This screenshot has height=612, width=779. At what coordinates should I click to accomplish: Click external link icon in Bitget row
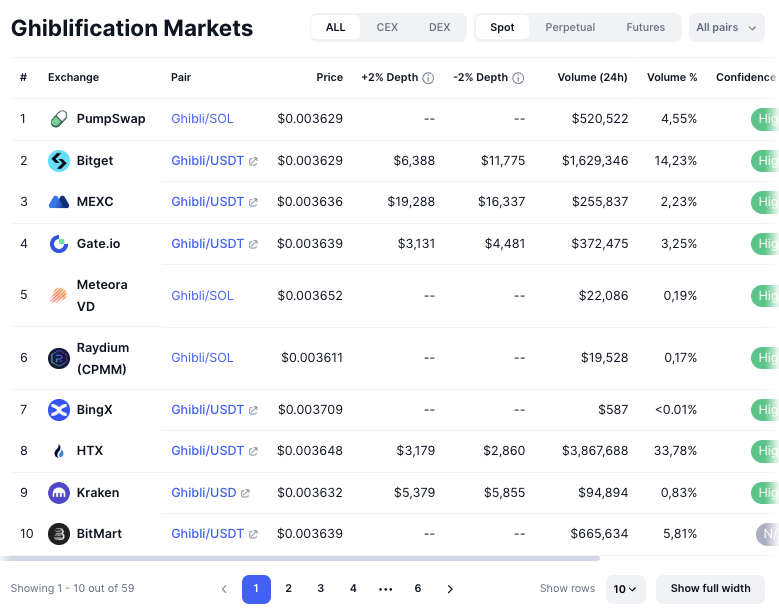click(x=253, y=161)
